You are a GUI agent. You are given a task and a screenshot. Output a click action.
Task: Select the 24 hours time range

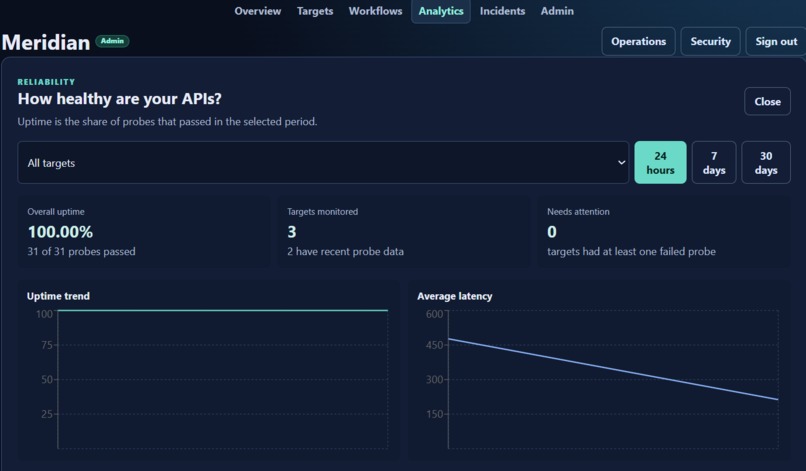pos(660,162)
